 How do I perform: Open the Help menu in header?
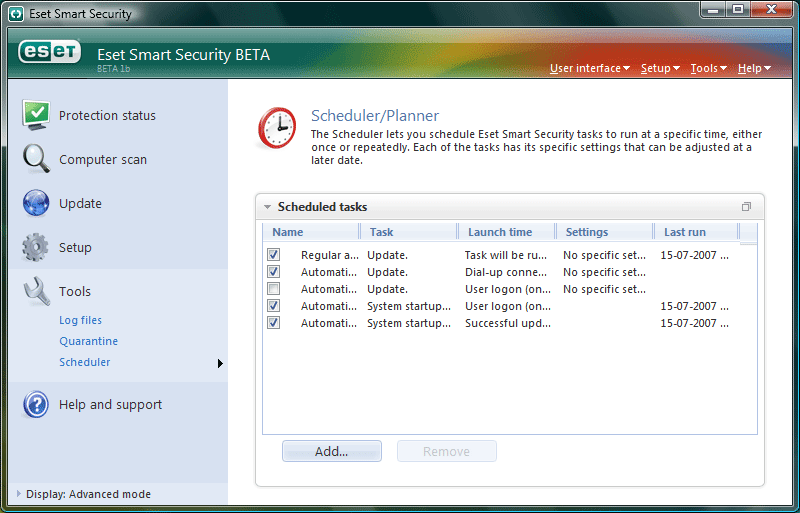[754, 68]
